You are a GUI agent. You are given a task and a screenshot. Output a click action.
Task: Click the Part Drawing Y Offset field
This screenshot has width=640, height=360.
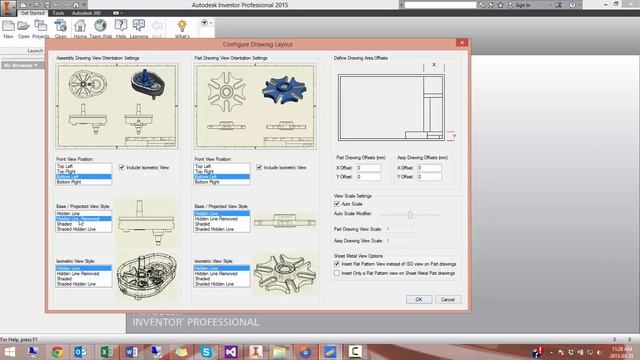[x=369, y=177]
